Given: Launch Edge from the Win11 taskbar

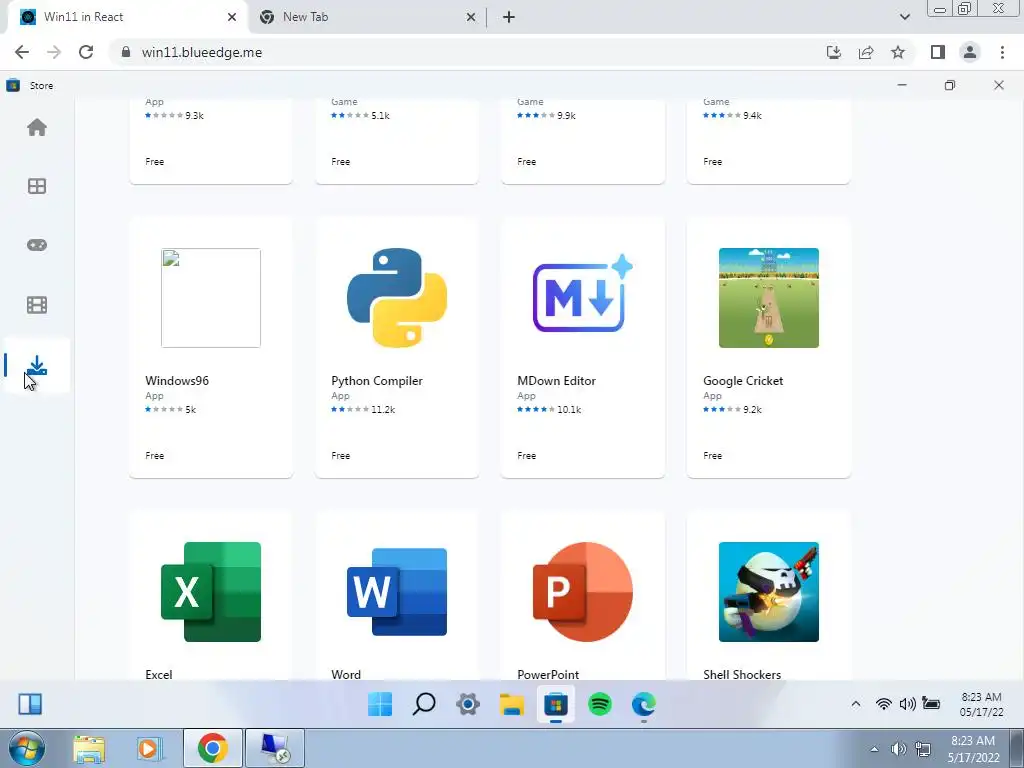Looking at the screenshot, I should pos(643,704).
